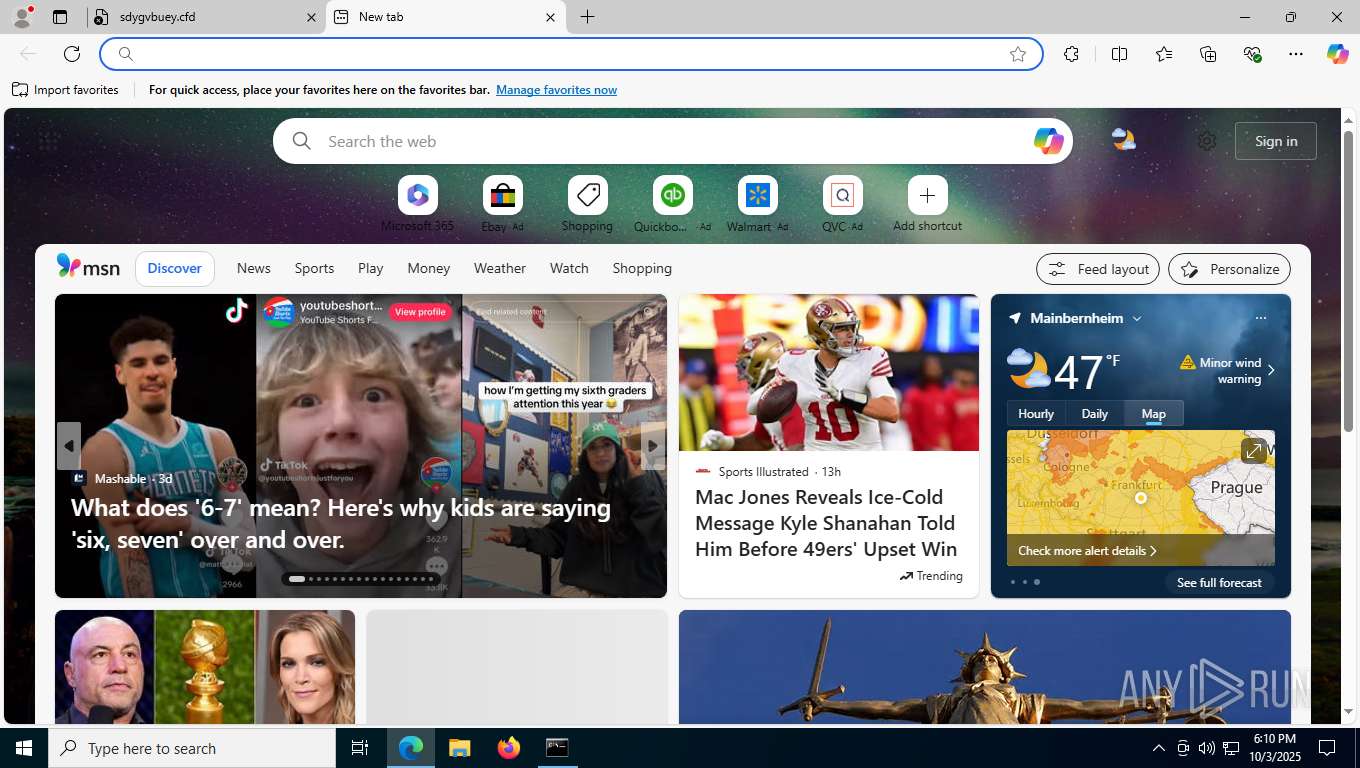1360x768 pixels.
Task: Open weather card more options ellipsis
Action: tap(1260, 318)
